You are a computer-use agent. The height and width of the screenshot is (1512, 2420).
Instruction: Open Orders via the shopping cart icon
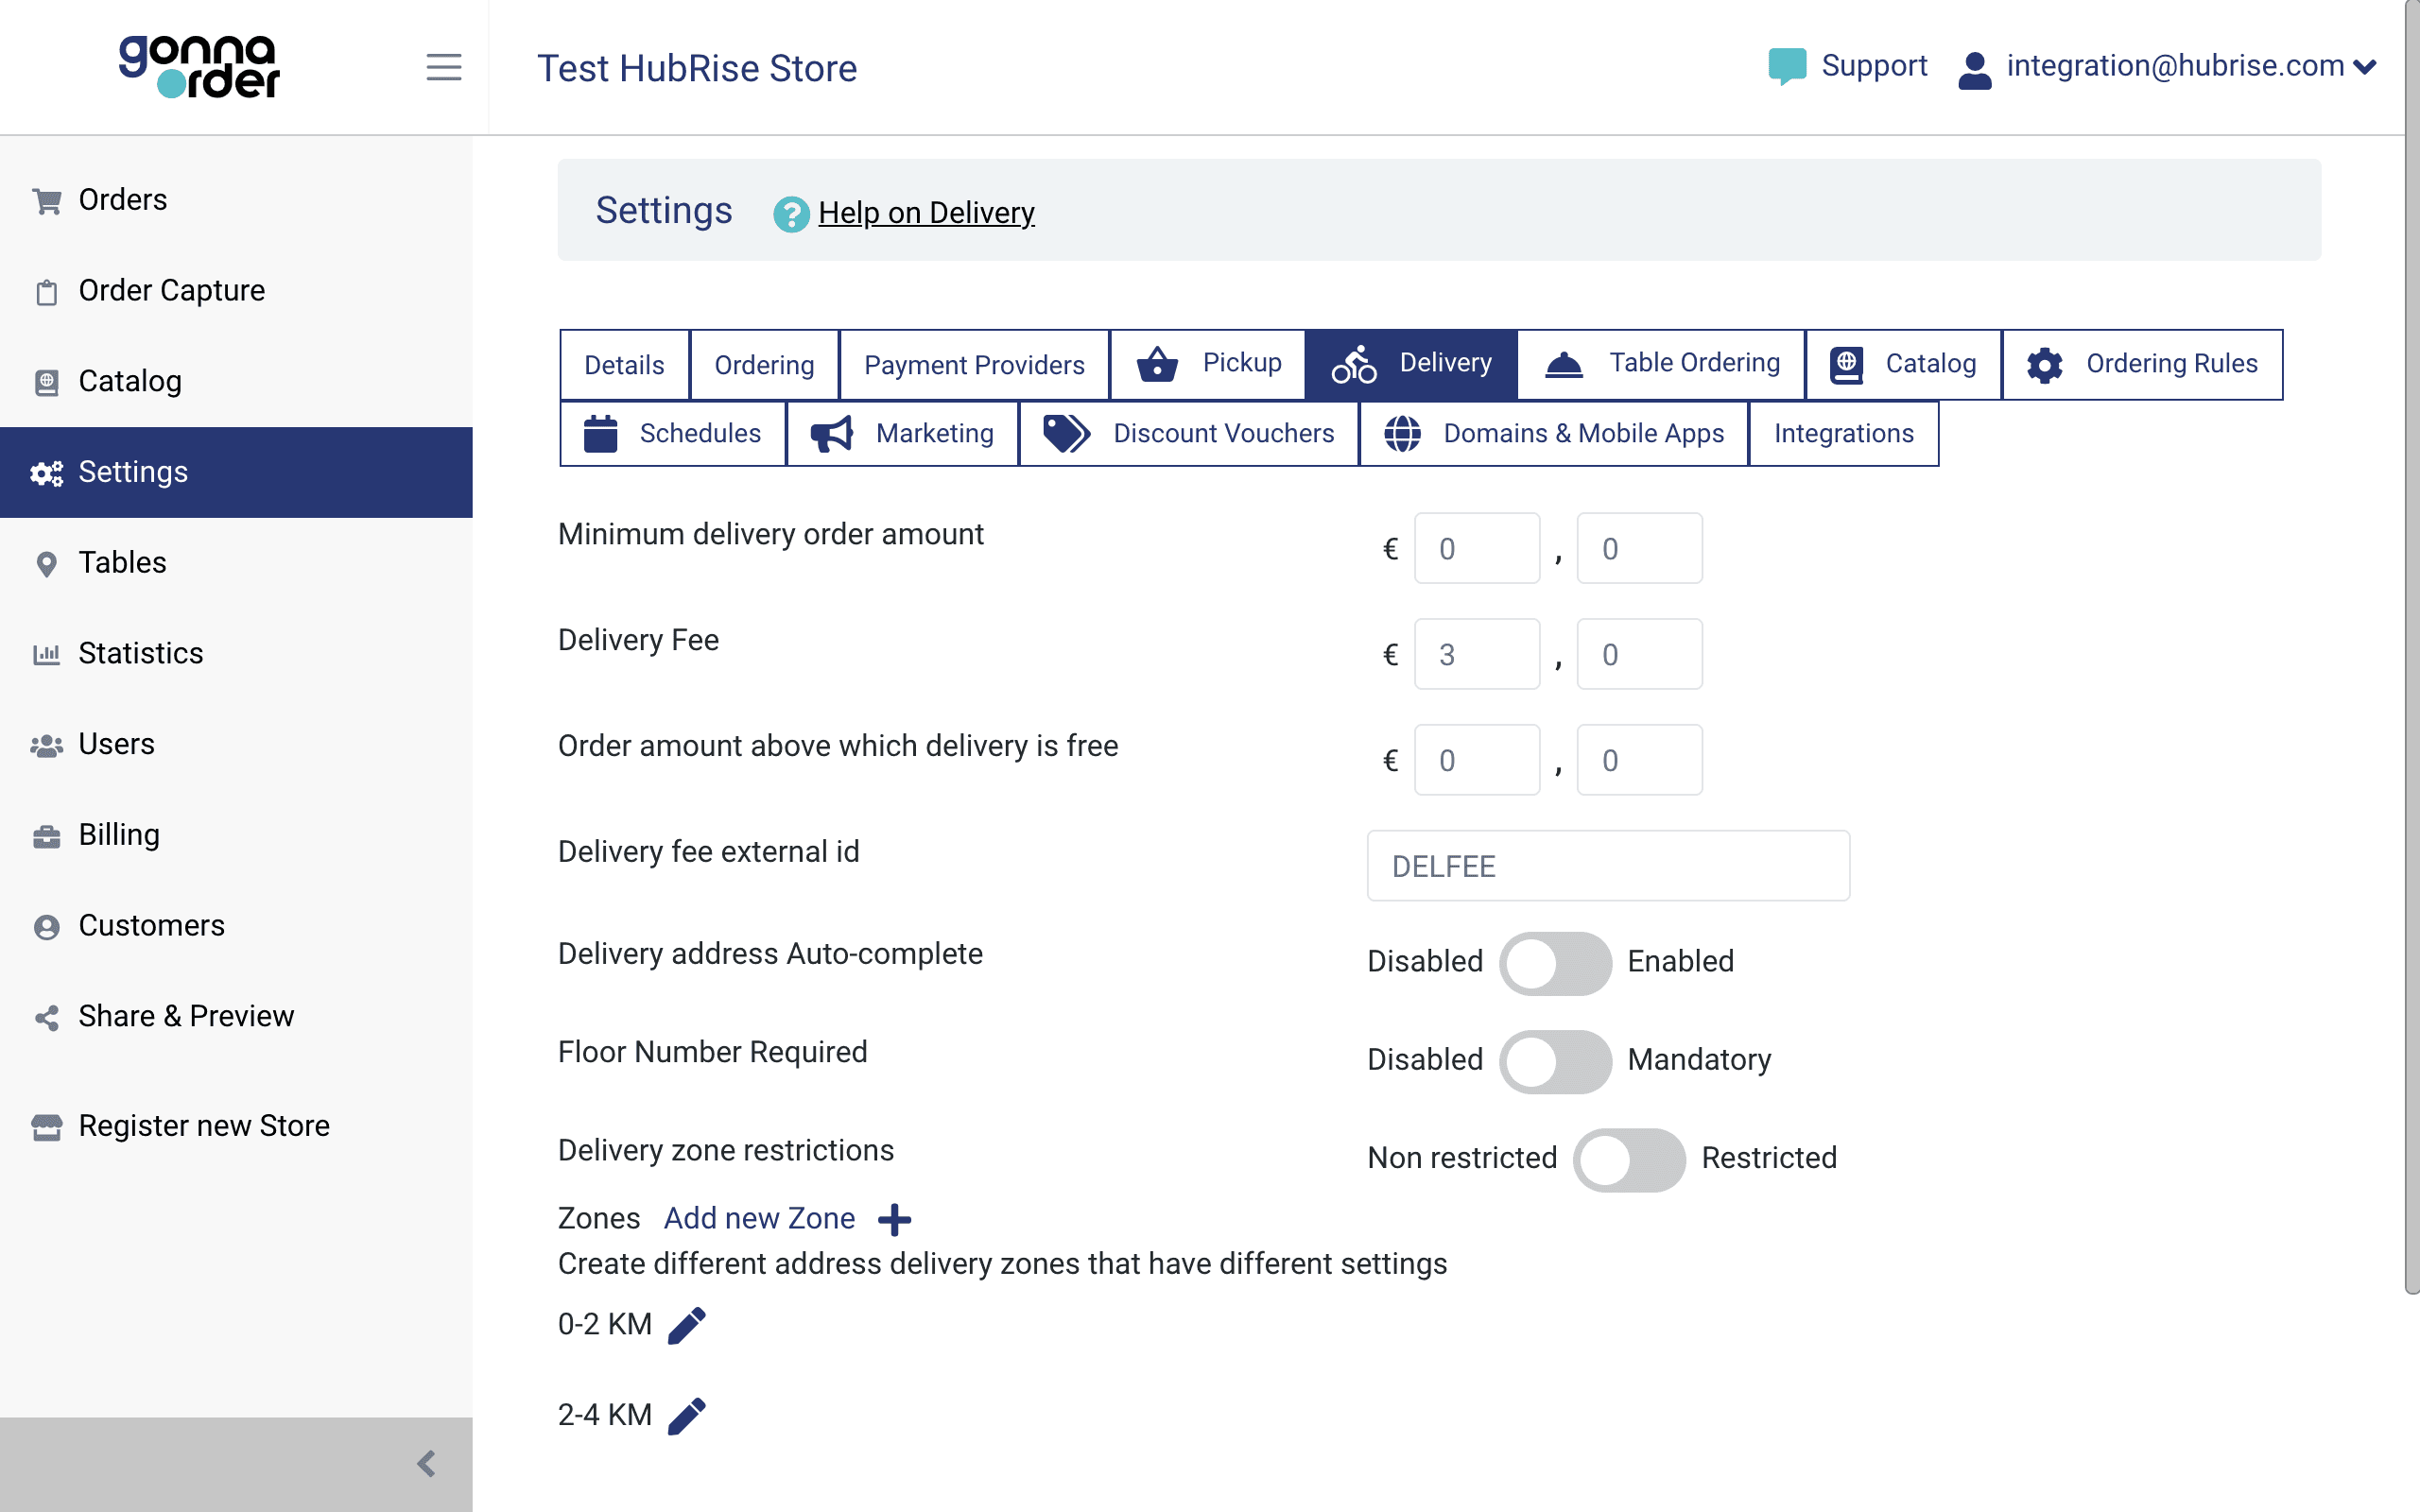pos(47,199)
